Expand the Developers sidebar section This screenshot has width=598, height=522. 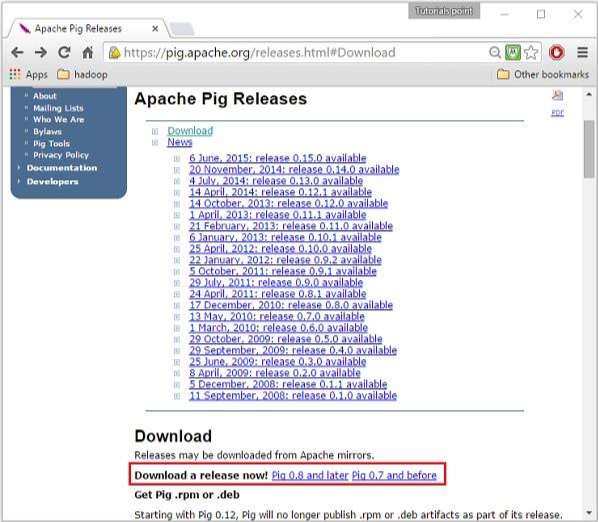[53, 182]
